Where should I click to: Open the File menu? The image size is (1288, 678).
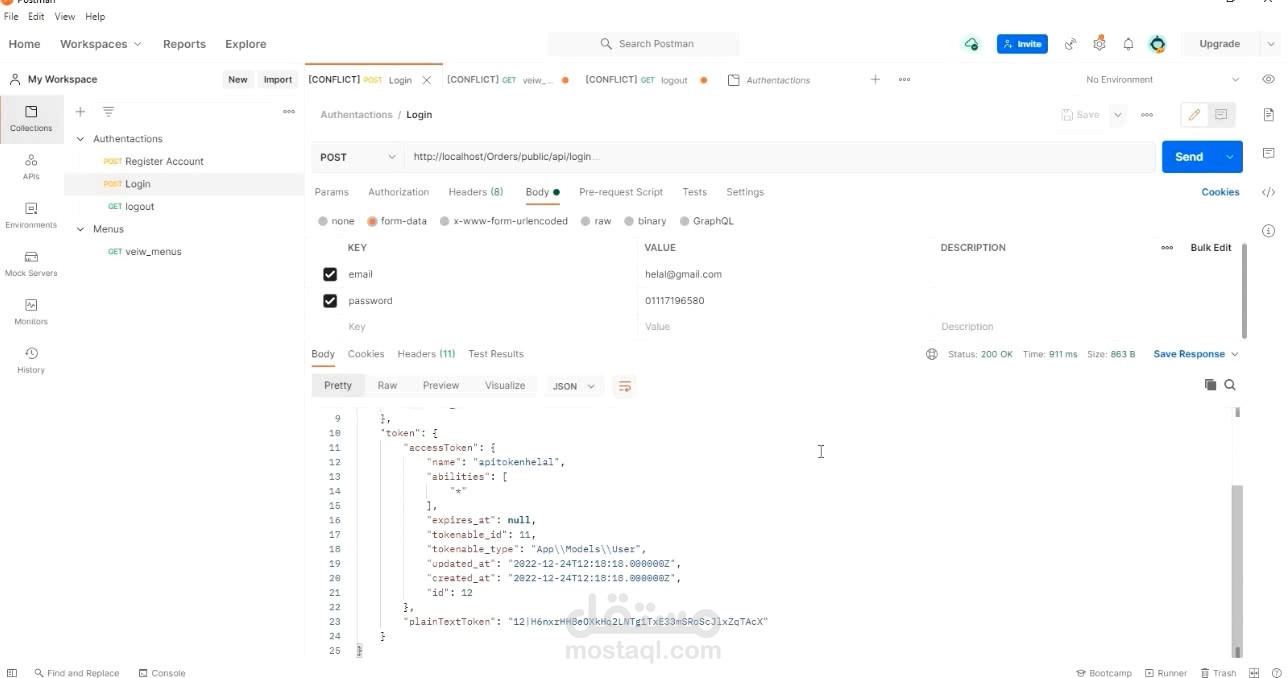(11, 17)
